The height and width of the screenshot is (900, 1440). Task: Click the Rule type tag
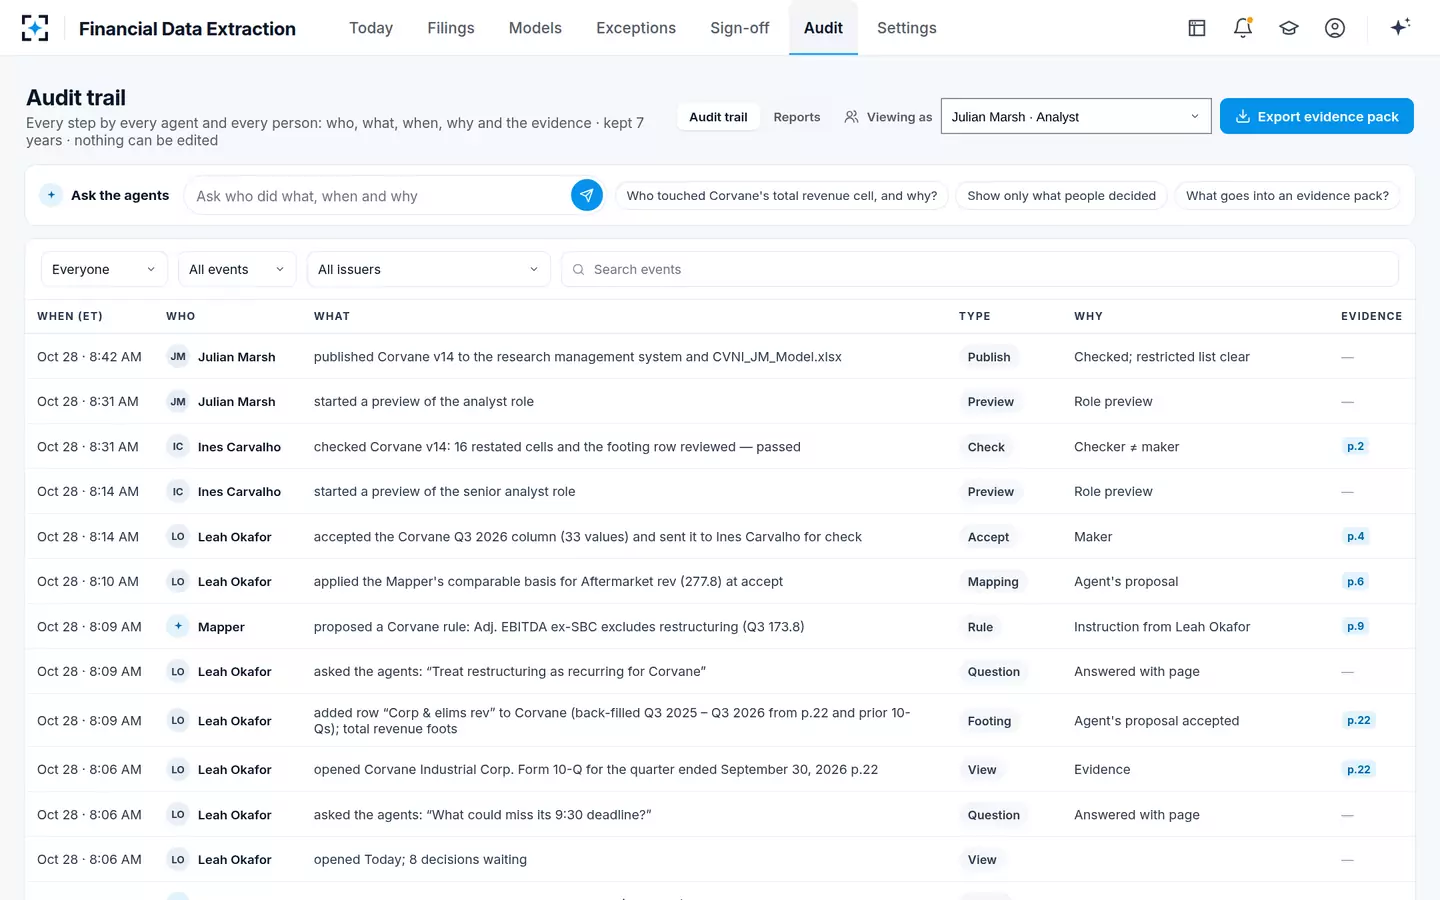tap(980, 627)
